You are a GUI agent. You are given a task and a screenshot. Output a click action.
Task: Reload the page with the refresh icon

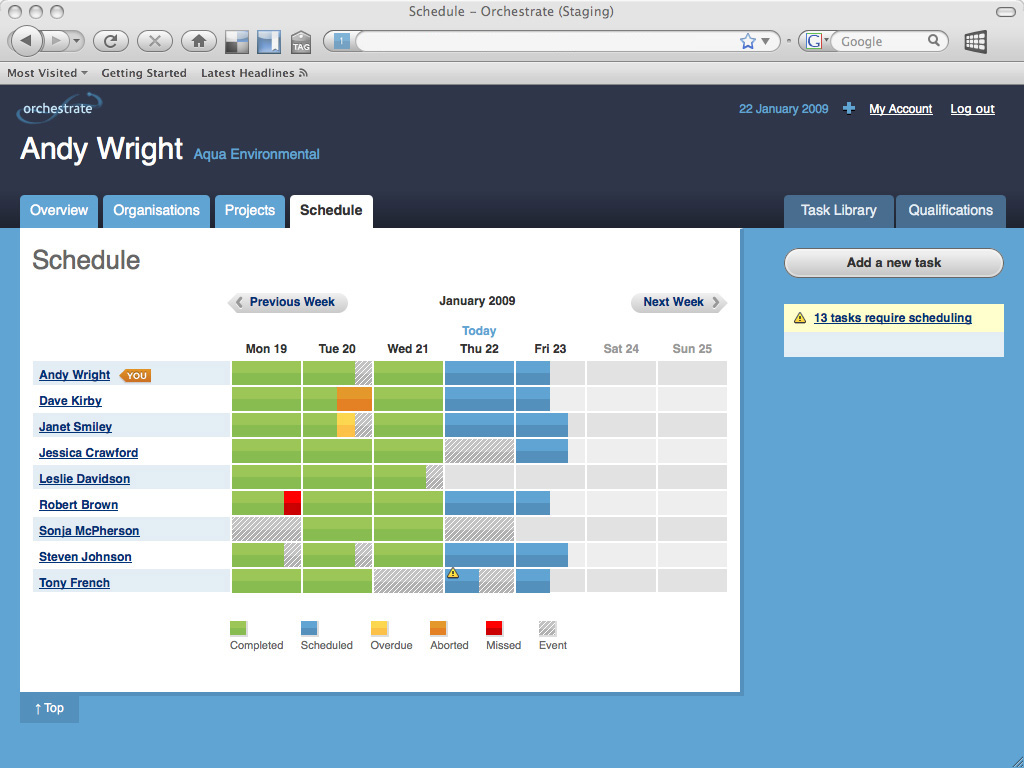pyautogui.click(x=110, y=41)
